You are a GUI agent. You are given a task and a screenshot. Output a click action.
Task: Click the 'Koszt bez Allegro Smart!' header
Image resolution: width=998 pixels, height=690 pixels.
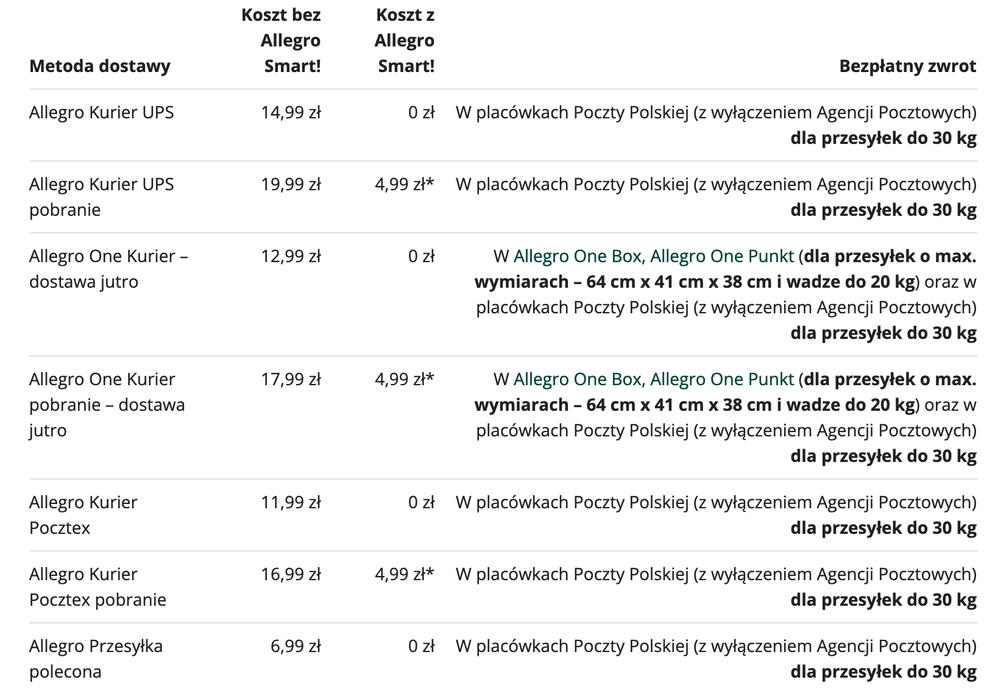pyautogui.click(x=281, y=40)
